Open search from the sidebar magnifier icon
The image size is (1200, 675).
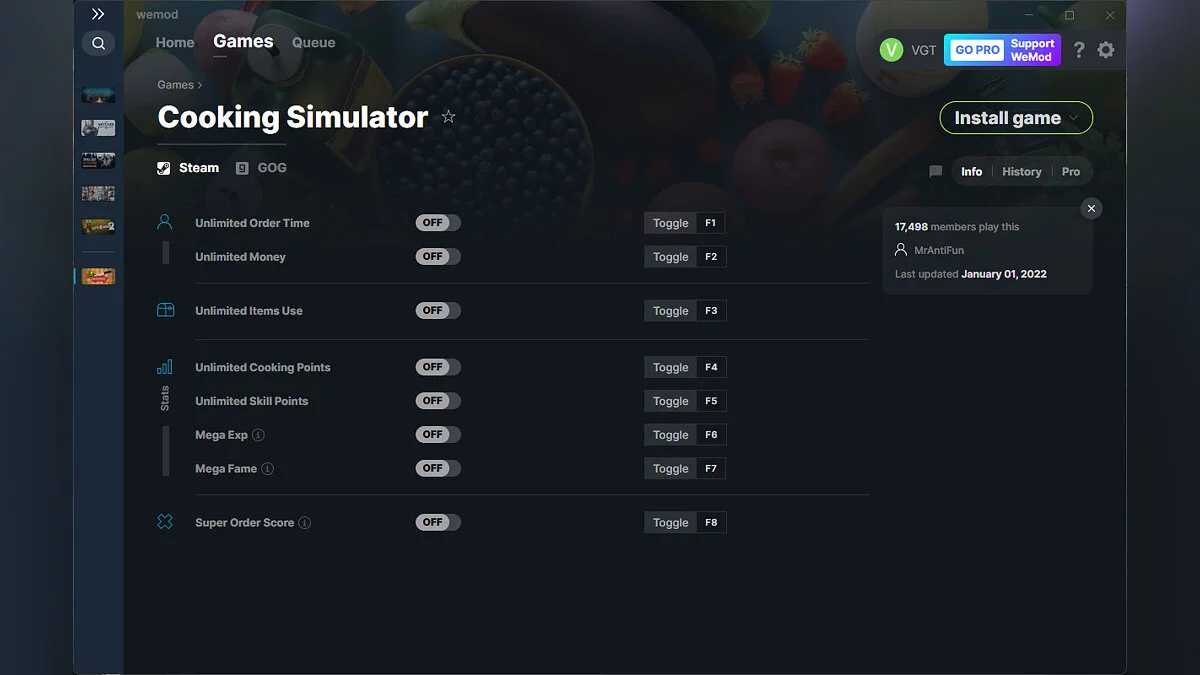[98, 43]
